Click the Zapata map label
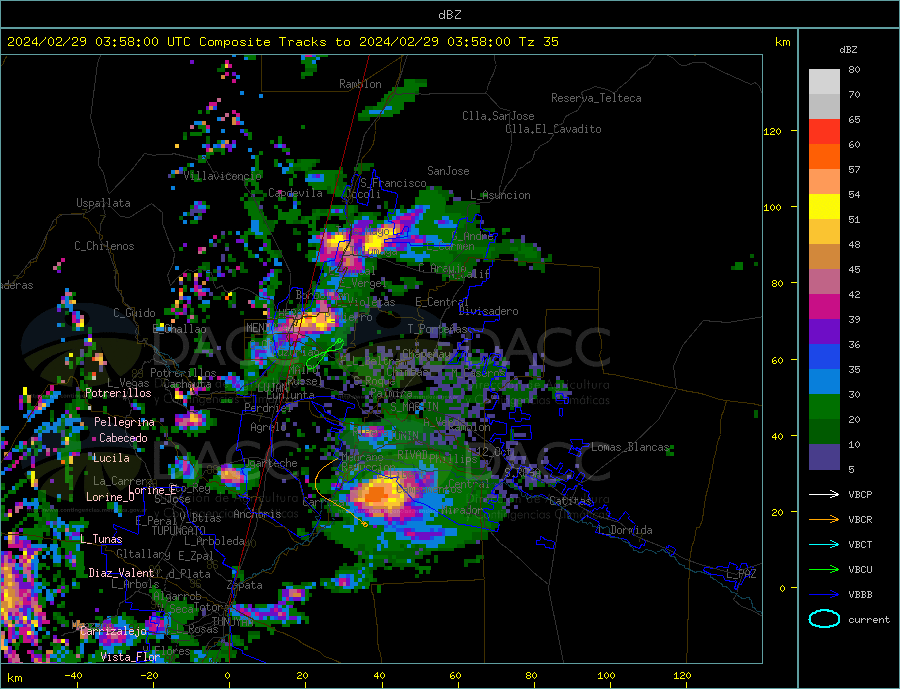This screenshot has height=689, width=900. click(x=245, y=586)
